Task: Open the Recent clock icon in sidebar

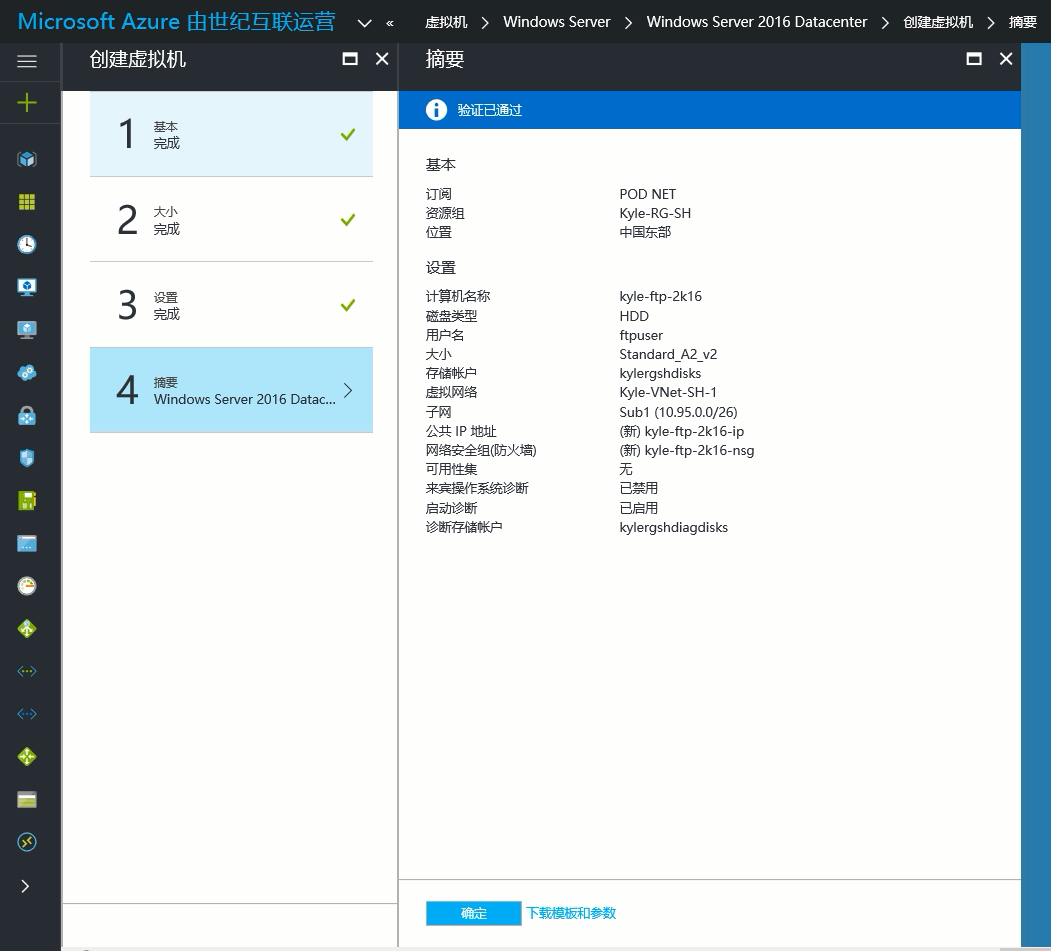Action: click(27, 245)
